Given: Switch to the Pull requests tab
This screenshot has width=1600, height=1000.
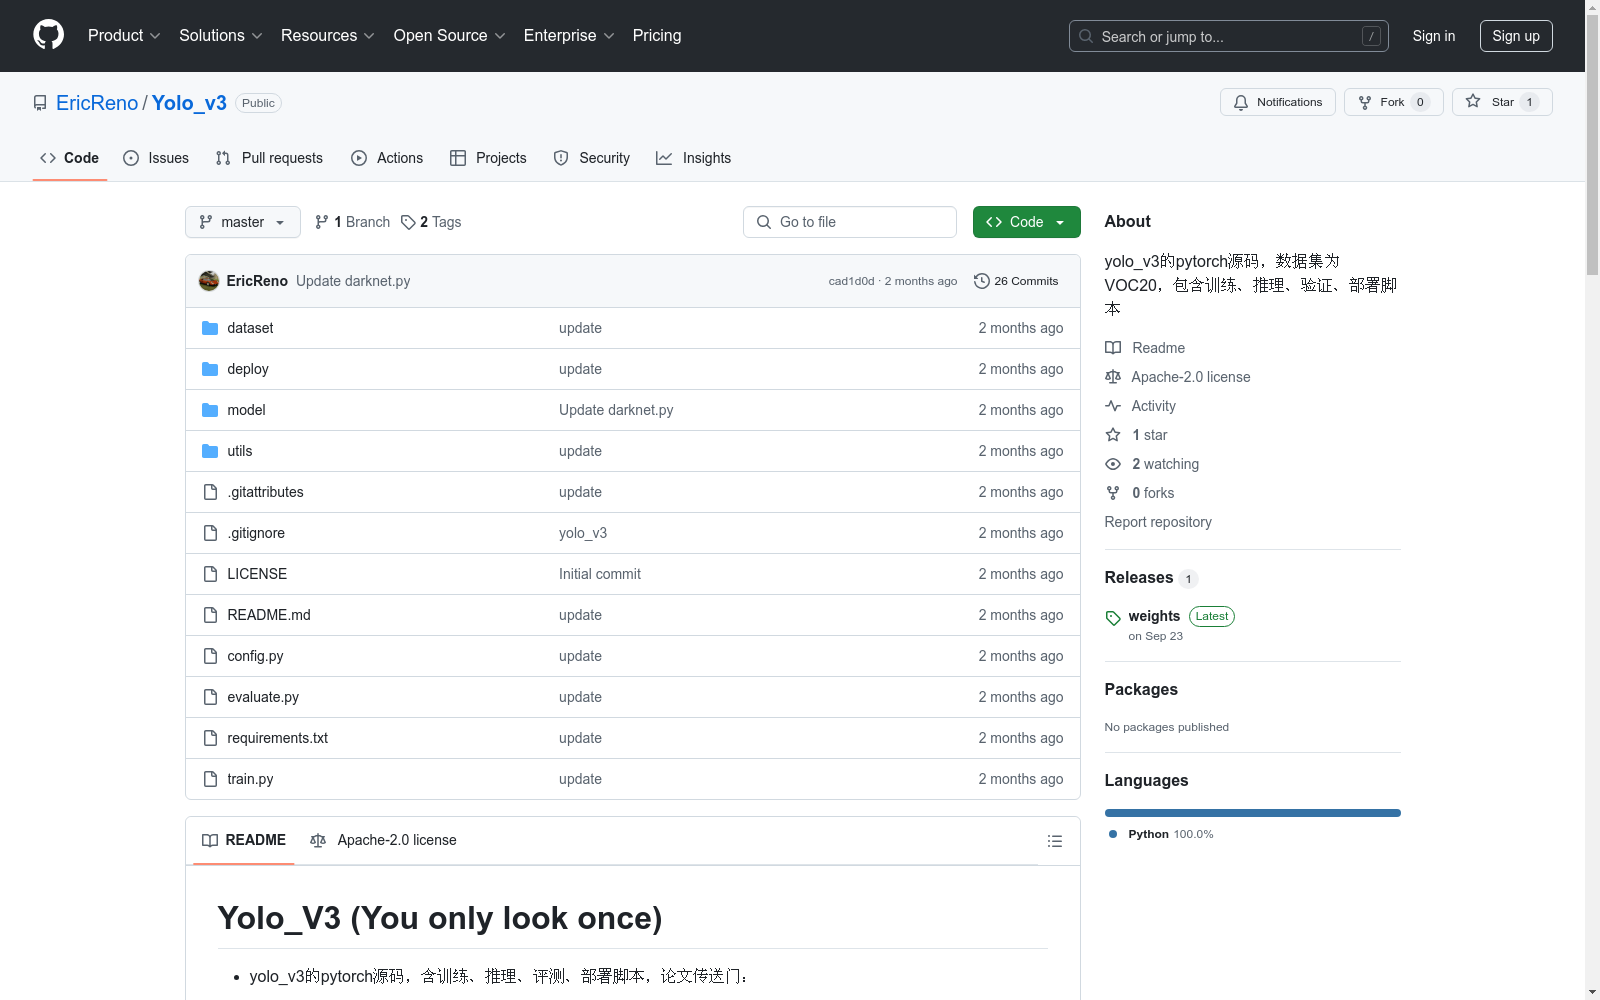Looking at the screenshot, I should click(x=269, y=158).
